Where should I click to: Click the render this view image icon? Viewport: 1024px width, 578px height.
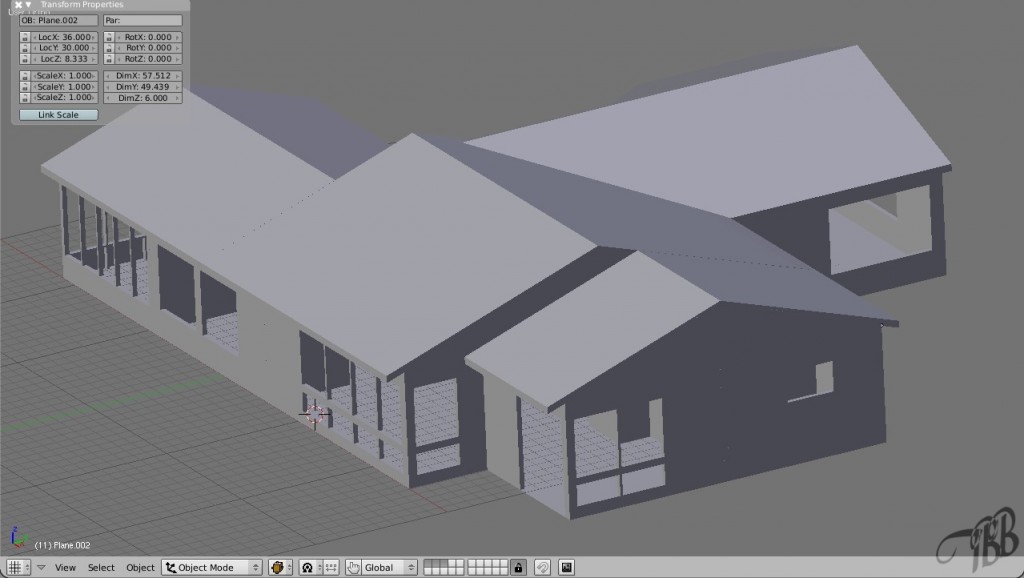566,568
